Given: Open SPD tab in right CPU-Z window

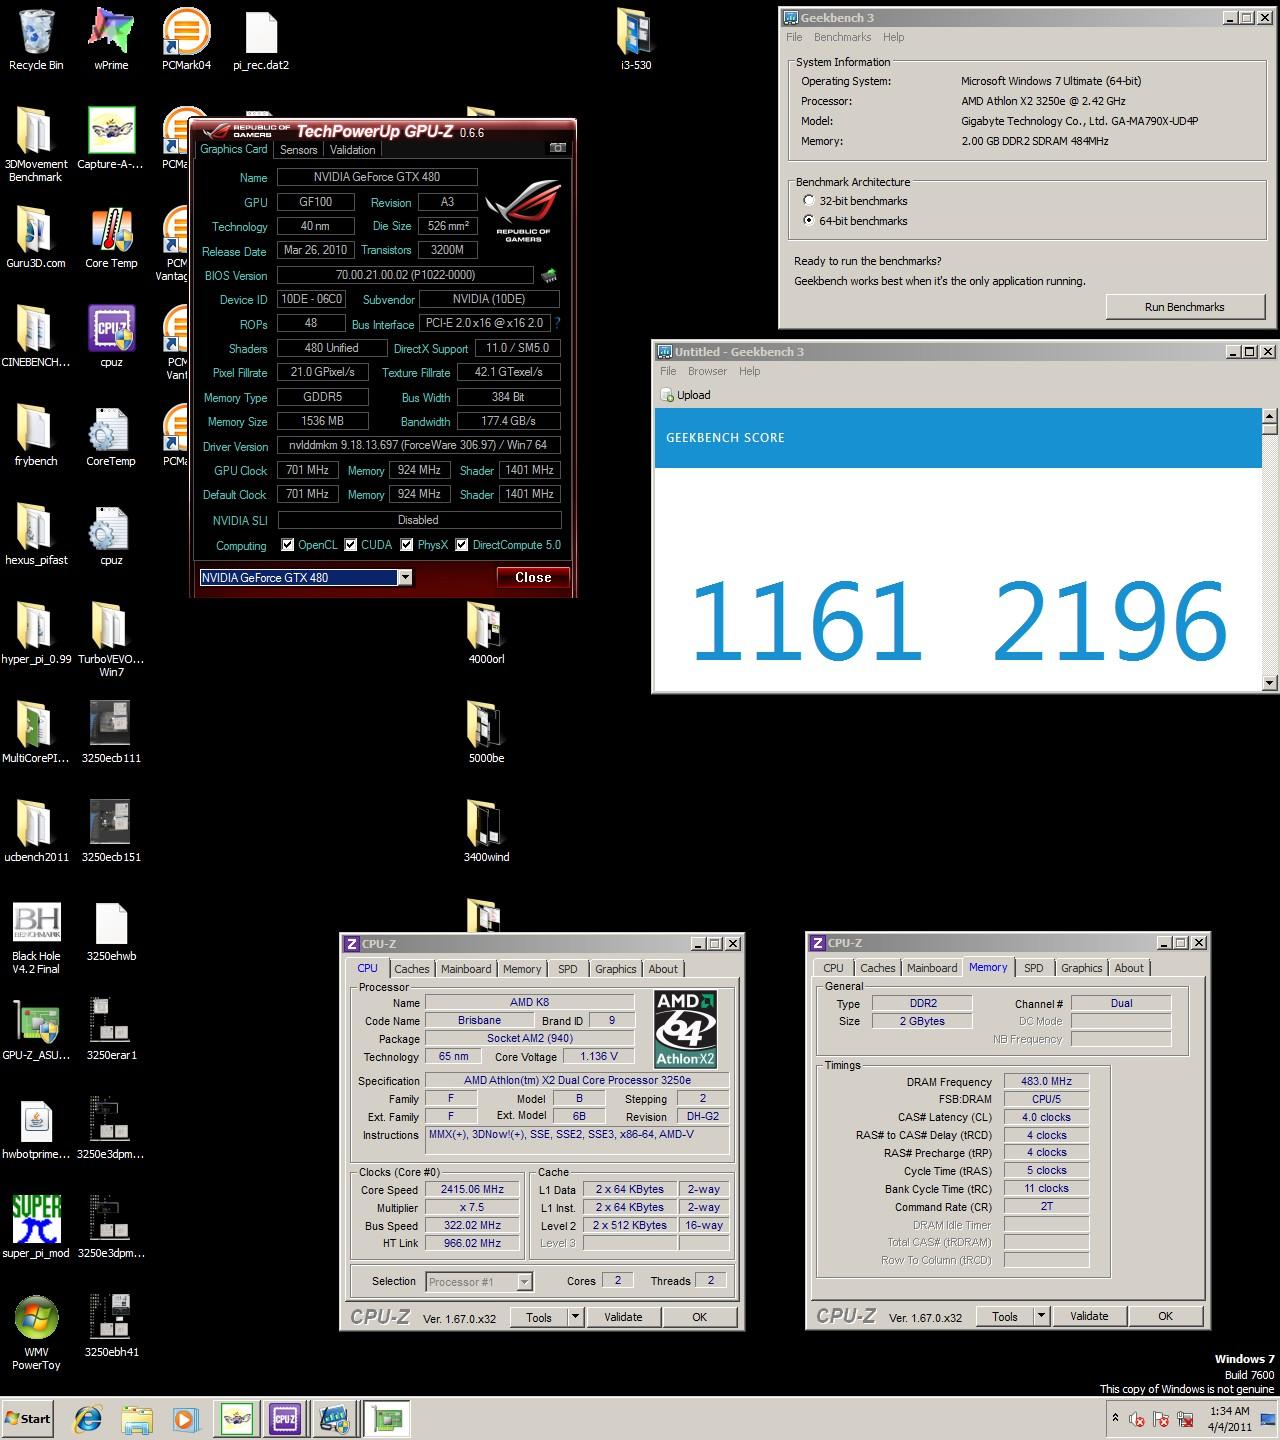Looking at the screenshot, I should (x=1034, y=968).
